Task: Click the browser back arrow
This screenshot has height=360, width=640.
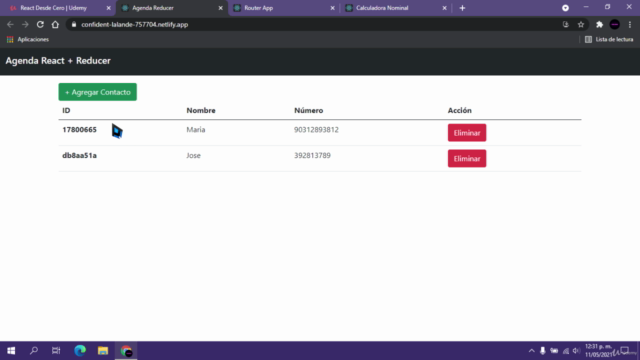Action: 10,24
